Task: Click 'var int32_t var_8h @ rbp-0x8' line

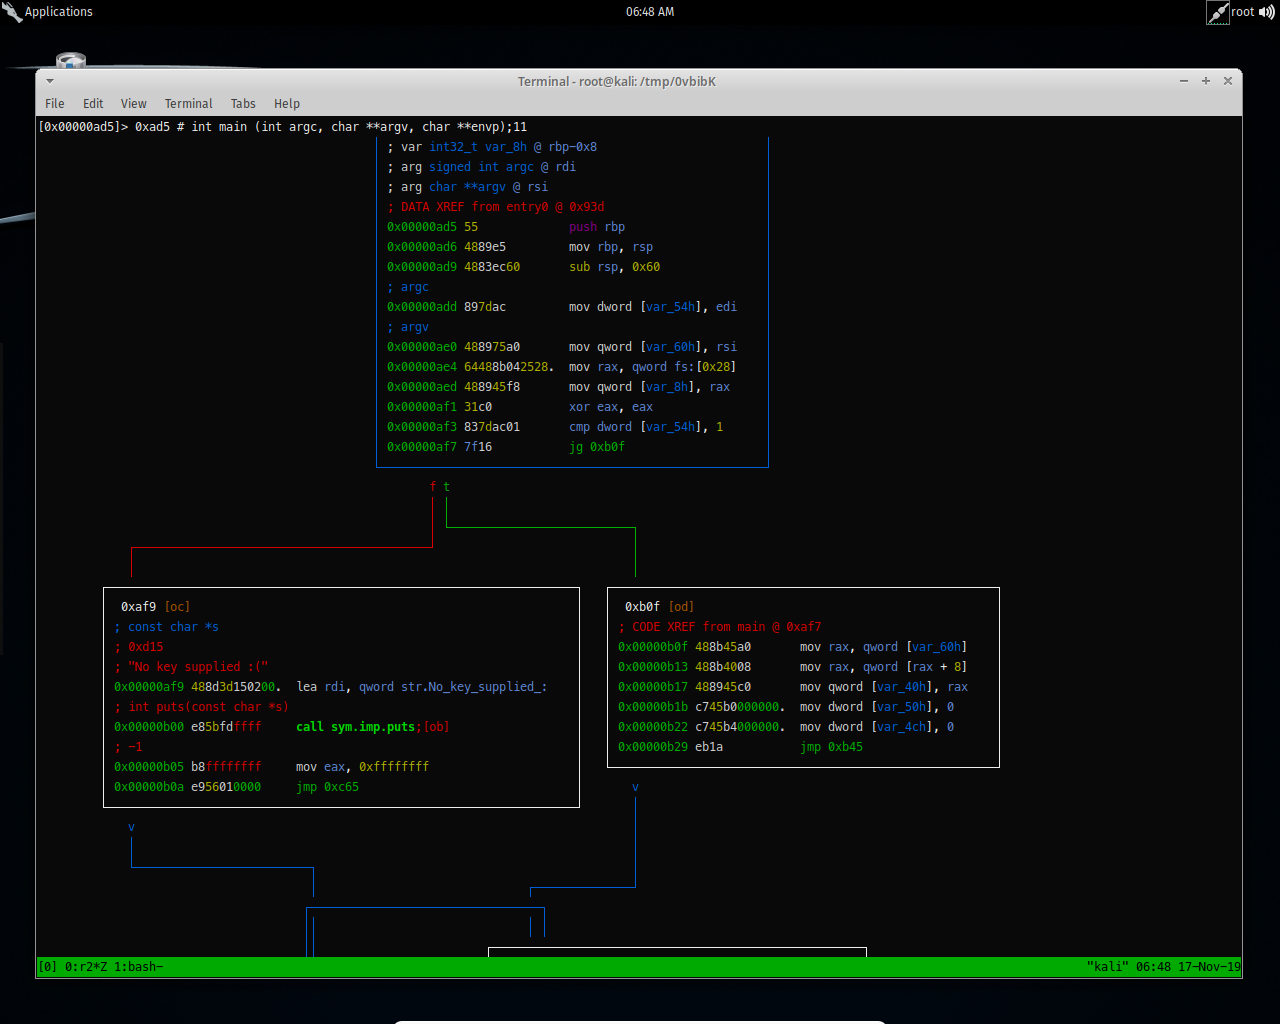Action: (x=492, y=147)
